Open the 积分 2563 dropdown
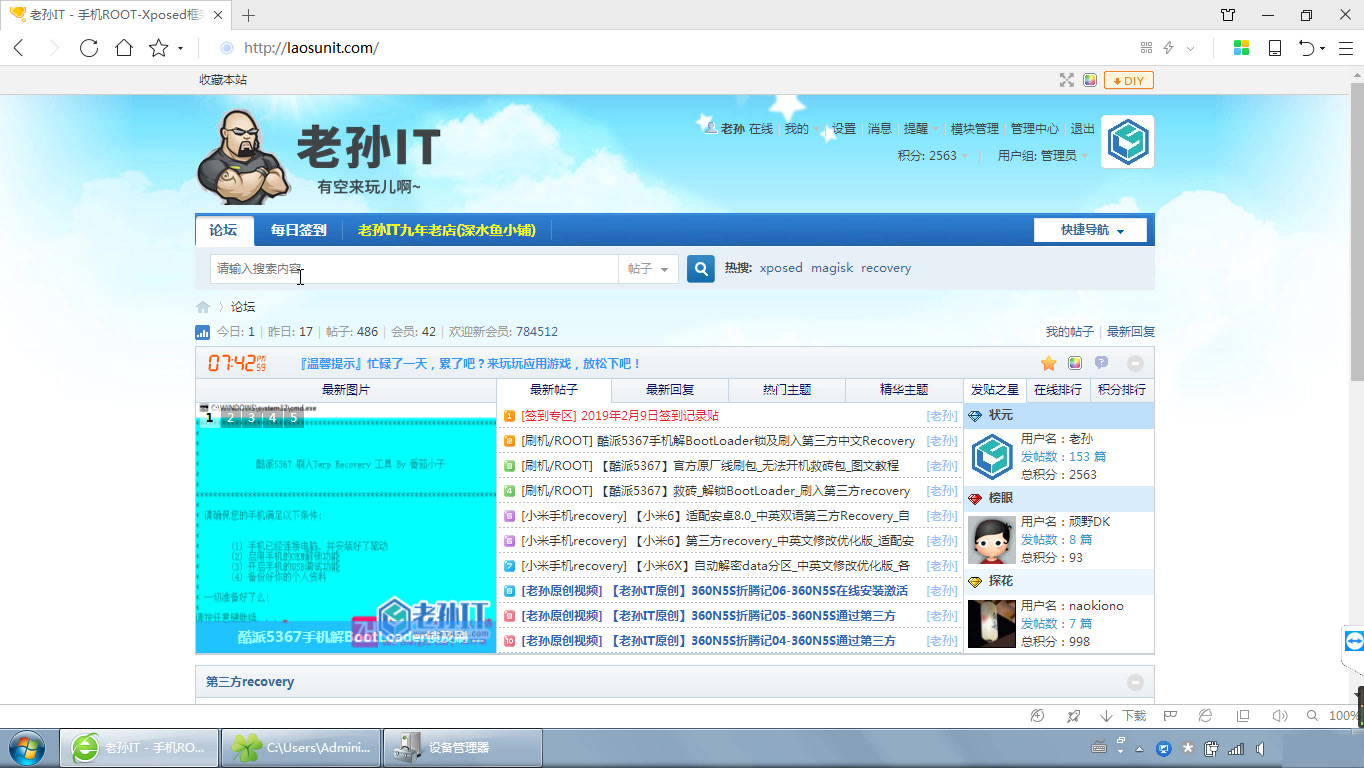Image resolution: width=1364 pixels, height=768 pixels. 933,156
